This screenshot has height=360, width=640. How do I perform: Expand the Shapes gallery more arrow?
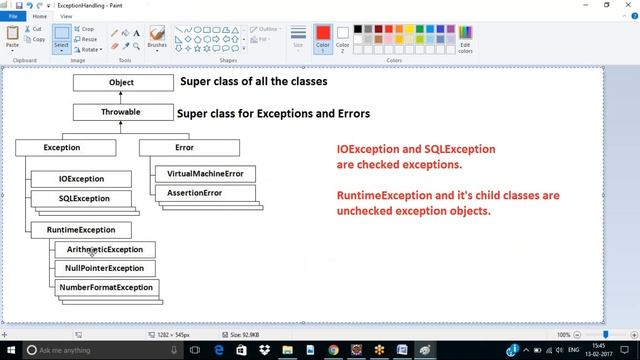244,49
